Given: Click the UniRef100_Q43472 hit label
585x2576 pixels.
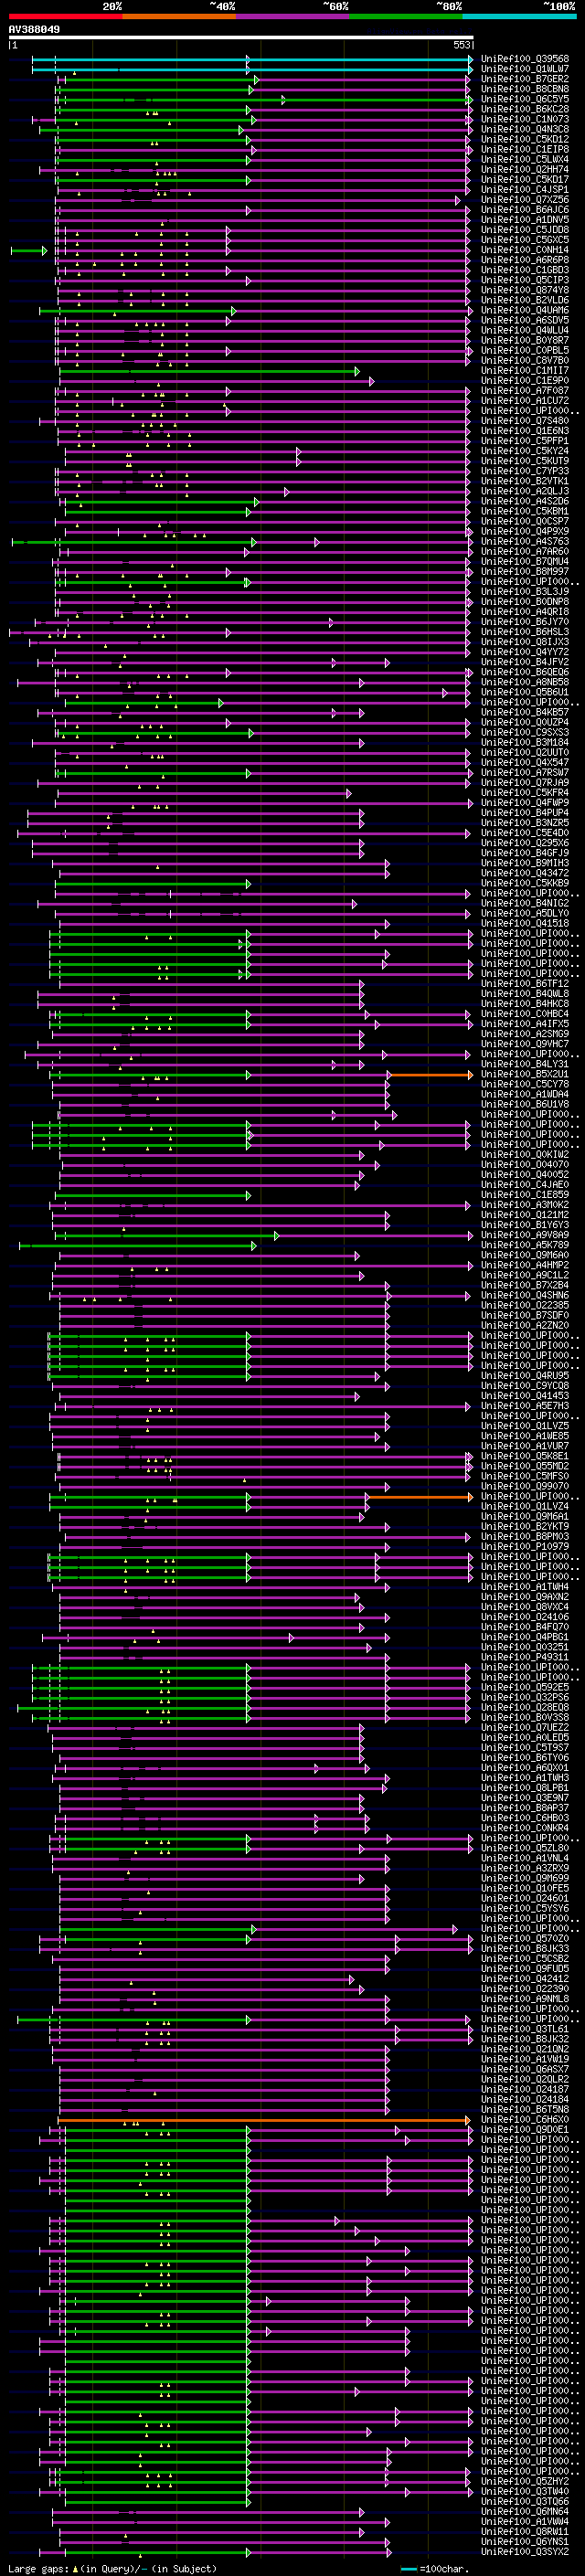Looking at the screenshot, I should coord(524,873).
